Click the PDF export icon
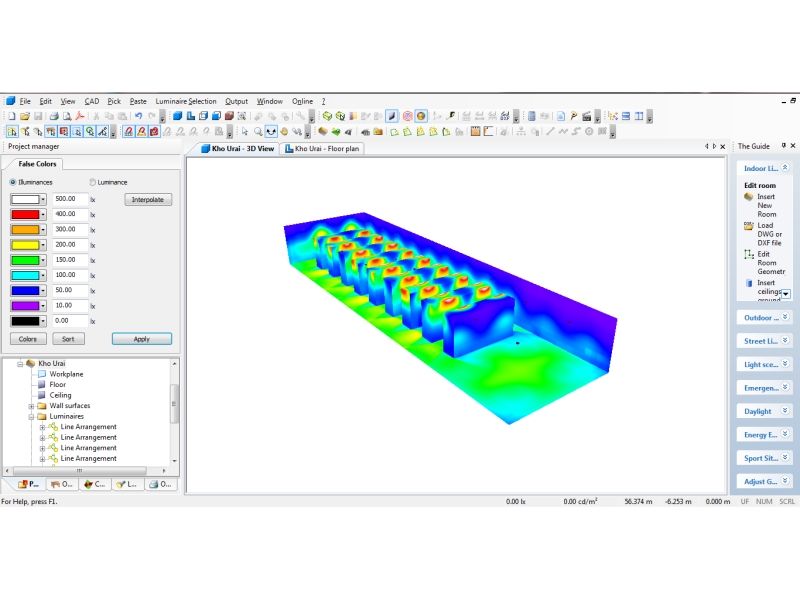Viewport: 800px width, 600px height. coord(80,116)
